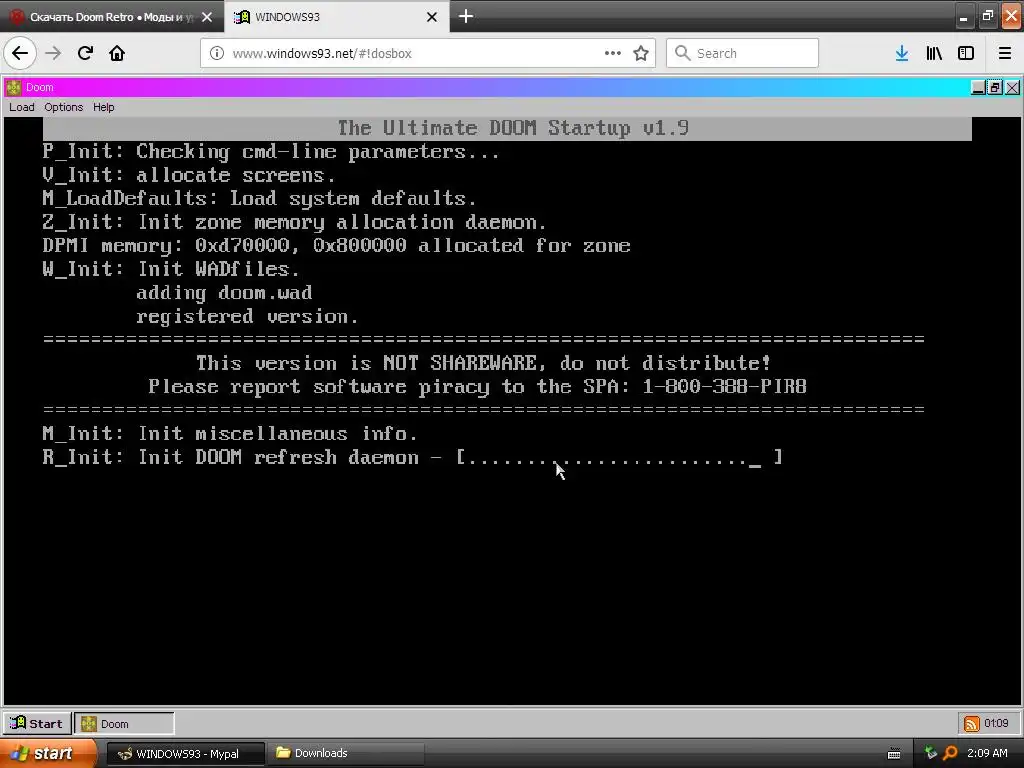Close the Doom window

(x=1012, y=88)
